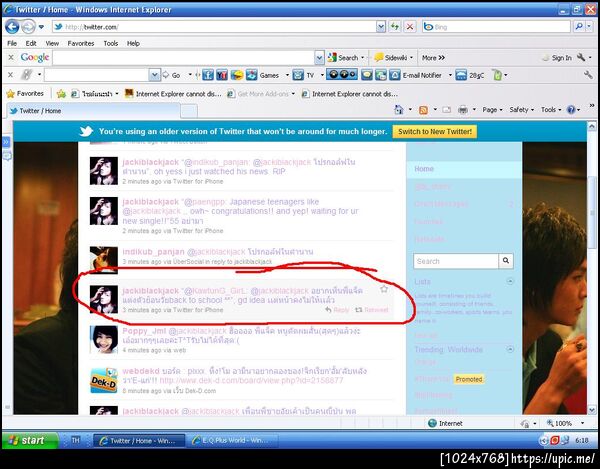Click the Dek-D avatar thumbnail
The width and height of the screenshot is (600, 469).
104,381
